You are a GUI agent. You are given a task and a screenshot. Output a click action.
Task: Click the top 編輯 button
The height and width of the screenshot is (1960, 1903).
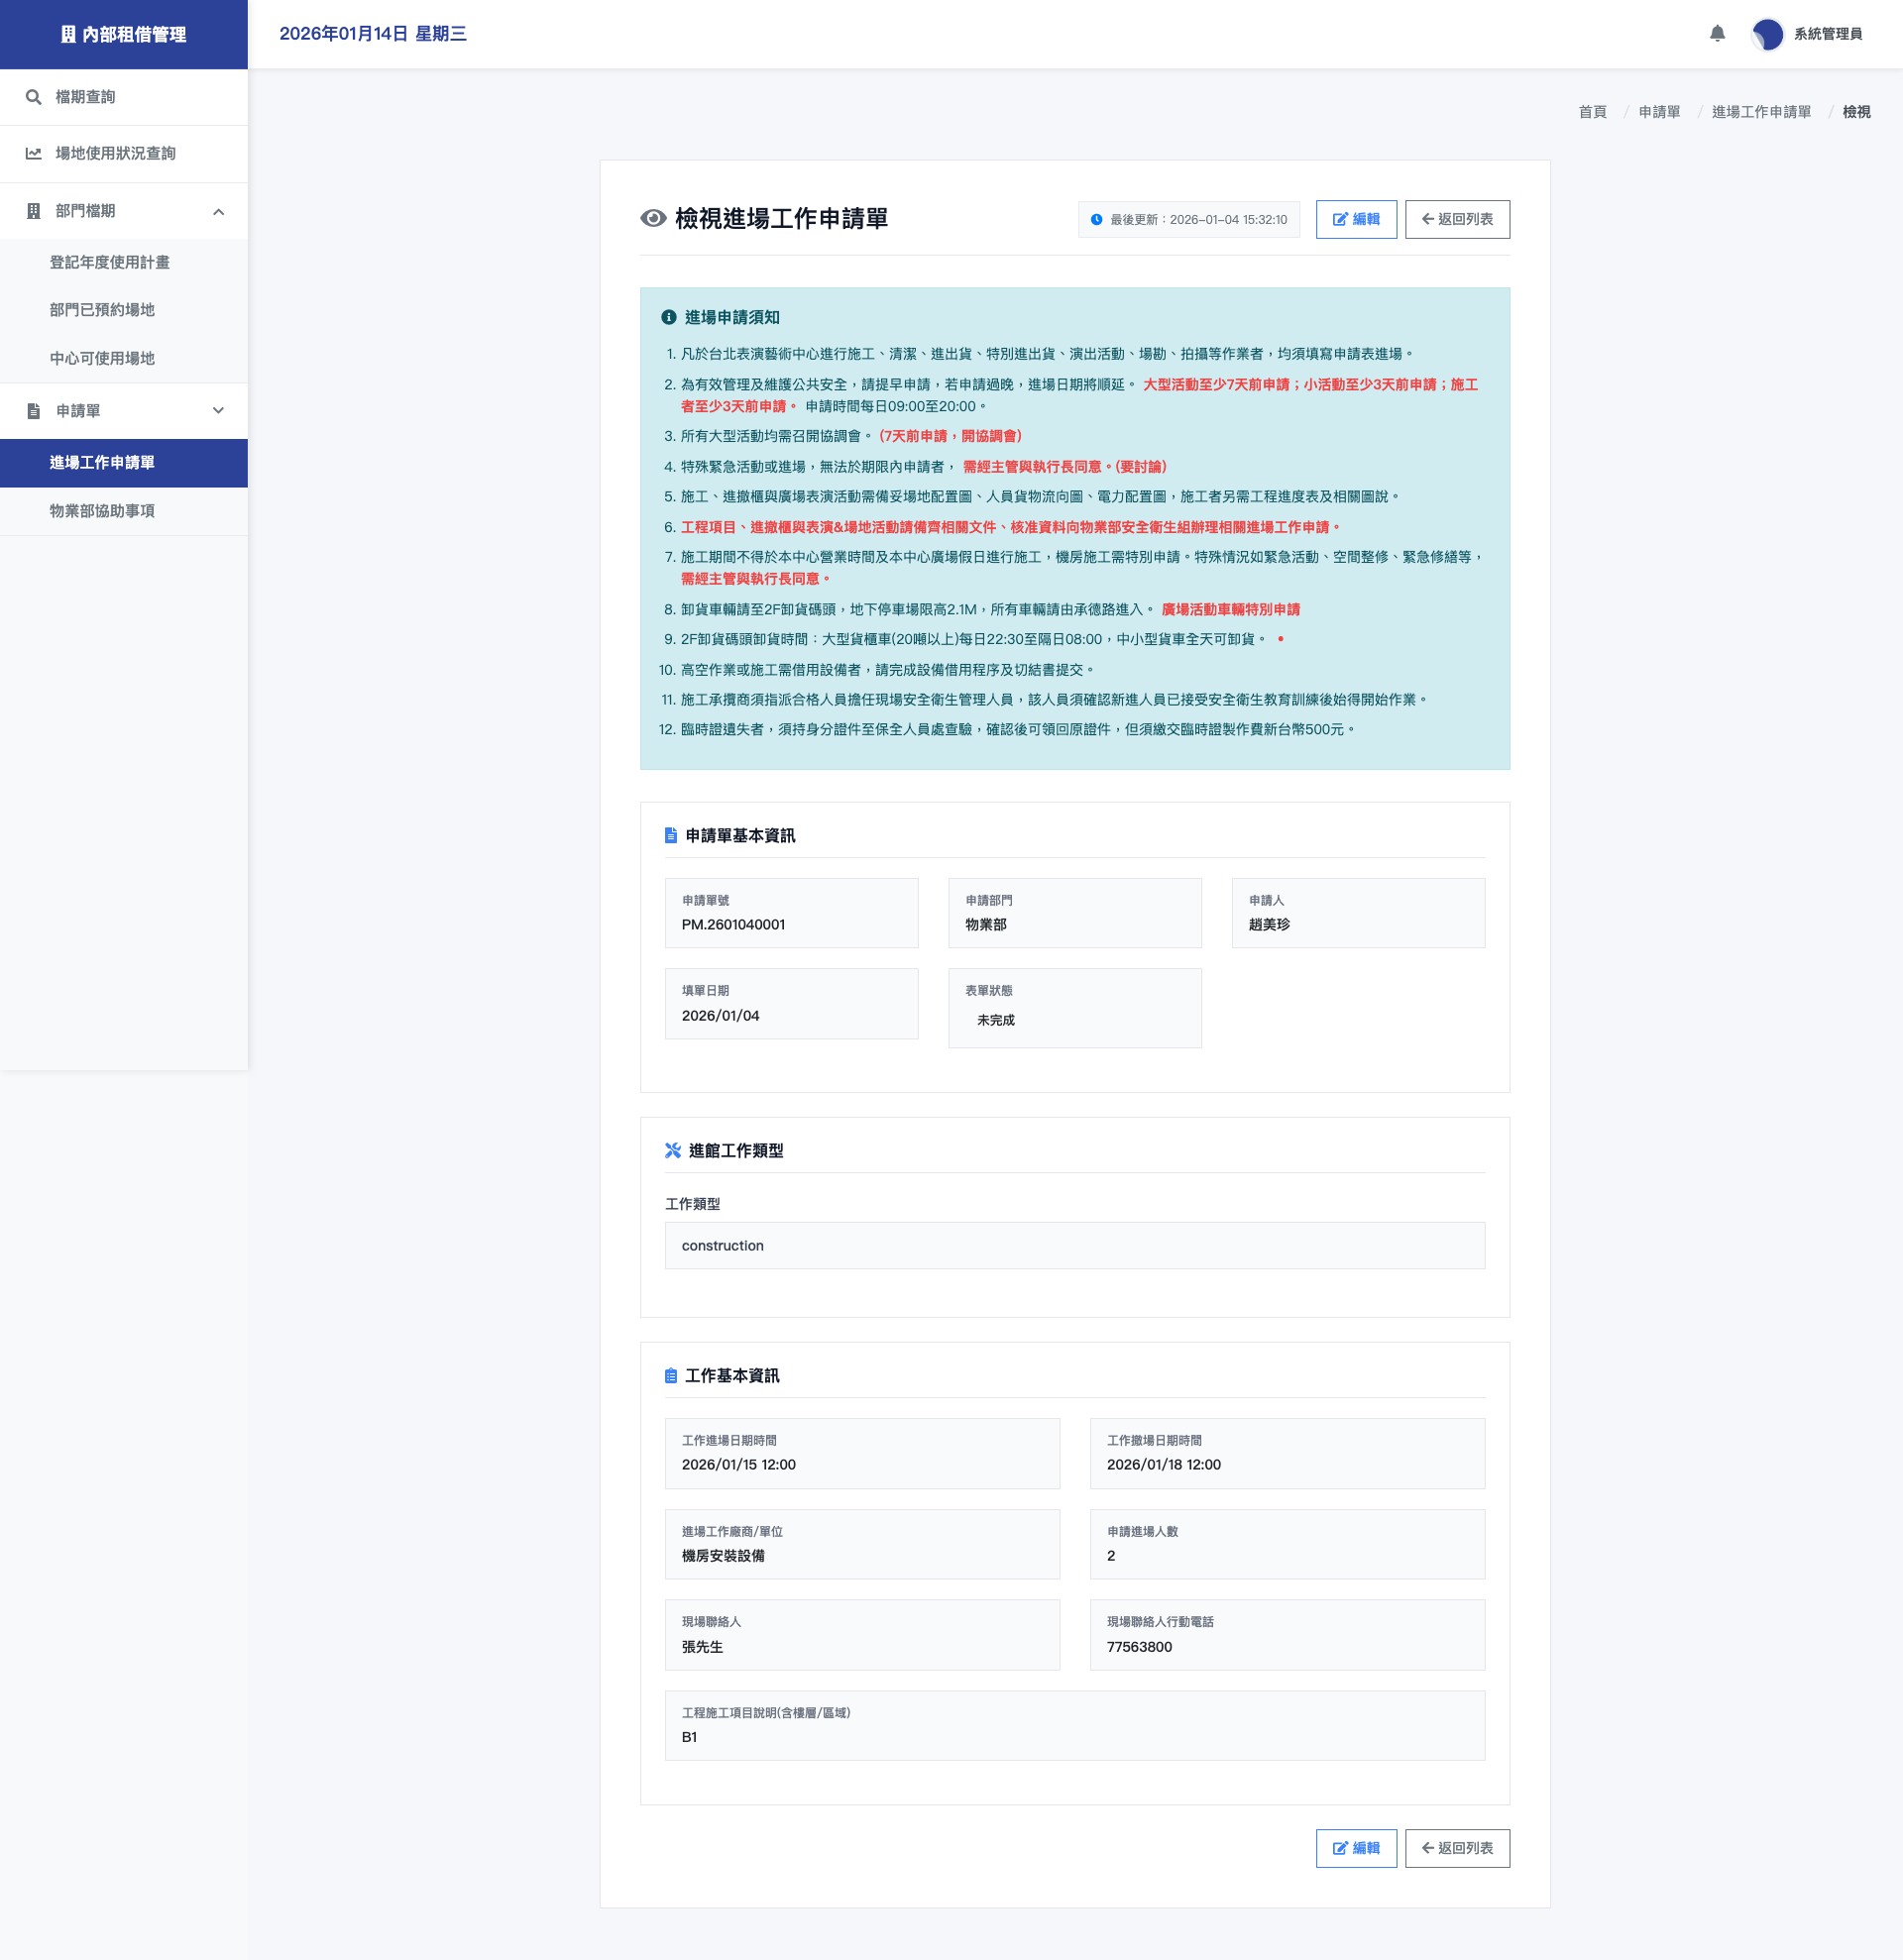pyautogui.click(x=1355, y=220)
